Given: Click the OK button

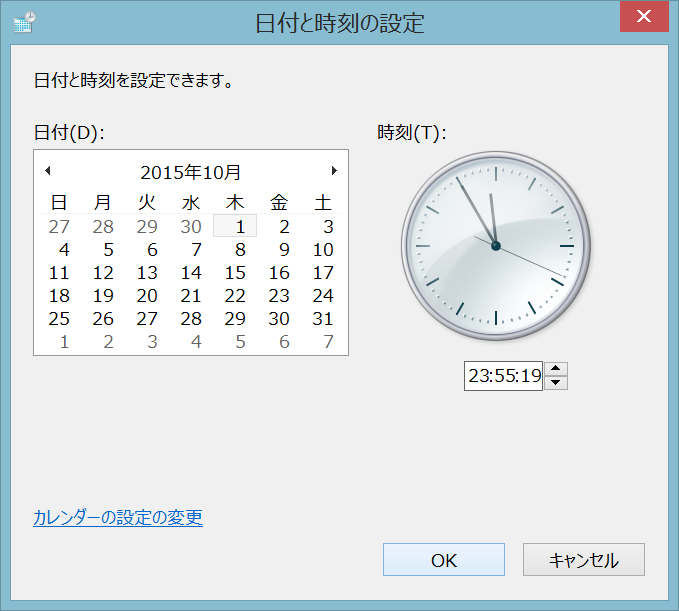Looking at the screenshot, I should [443, 560].
